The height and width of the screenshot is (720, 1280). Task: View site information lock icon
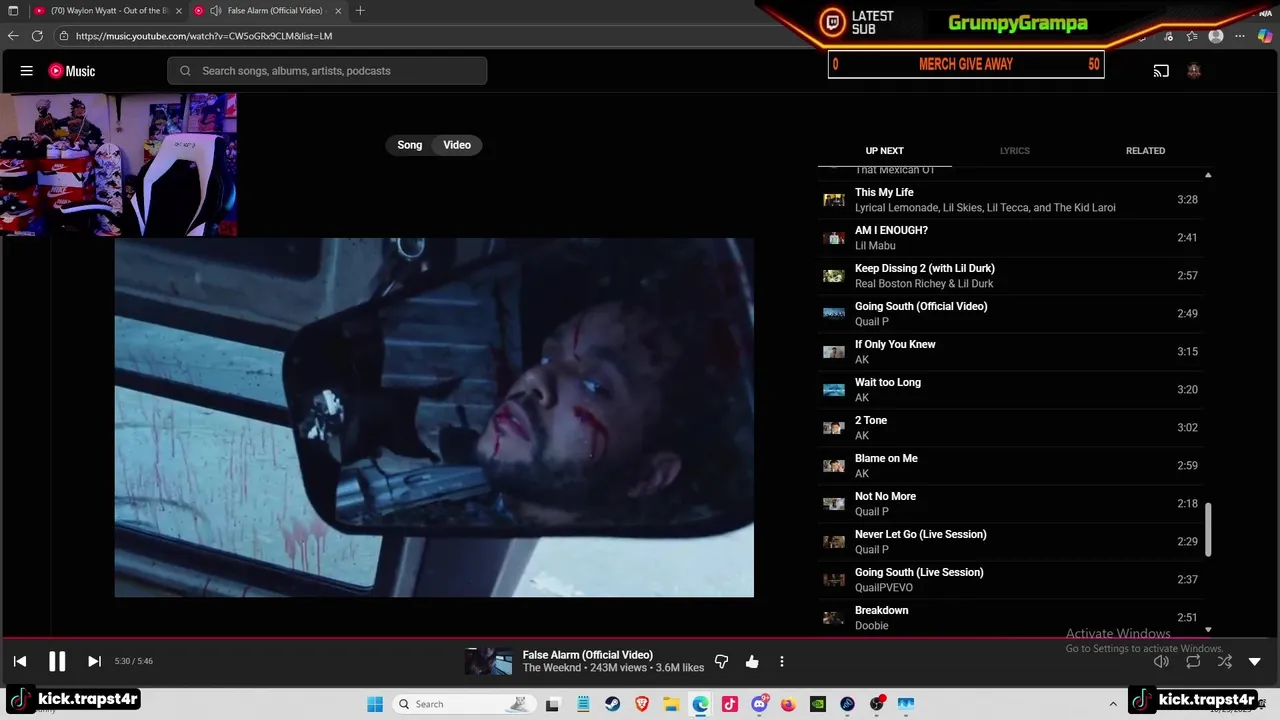64,36
